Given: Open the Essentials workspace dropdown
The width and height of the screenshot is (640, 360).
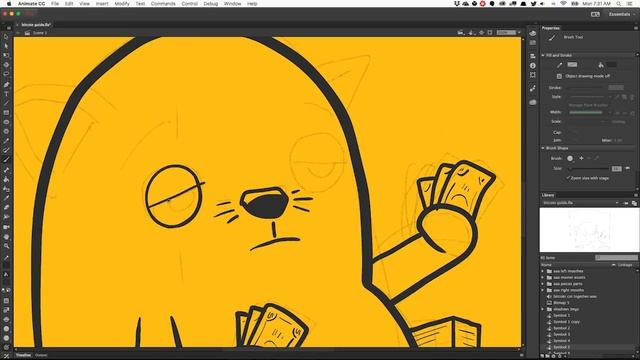Looking at the screenshot, I should 622,14.
